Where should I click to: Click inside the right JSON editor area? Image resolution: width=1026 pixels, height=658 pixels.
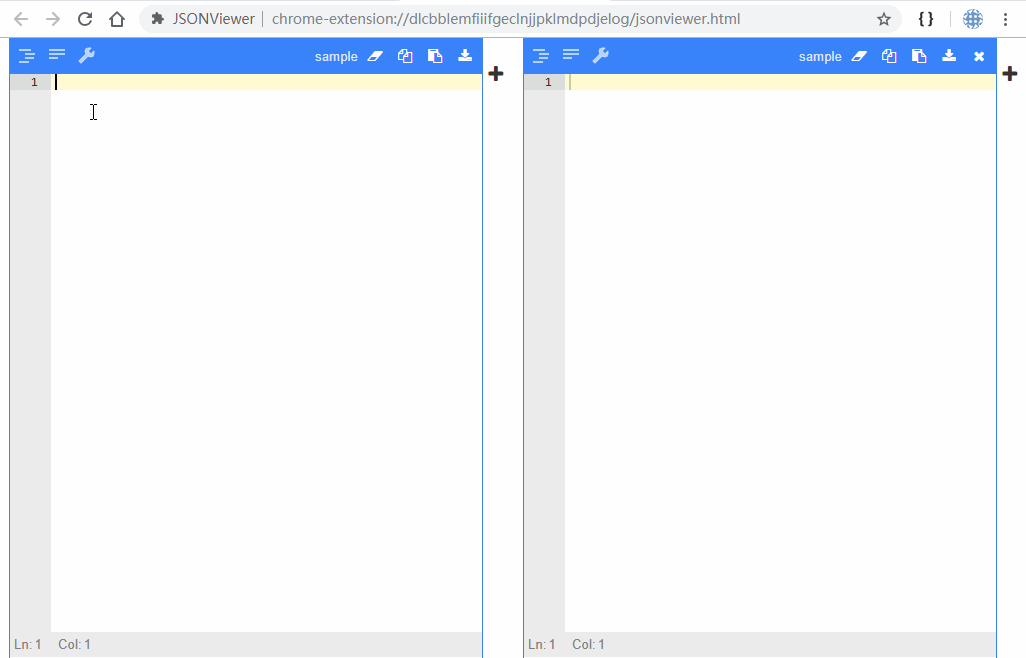pyautogui.click(x=780, y=353)
